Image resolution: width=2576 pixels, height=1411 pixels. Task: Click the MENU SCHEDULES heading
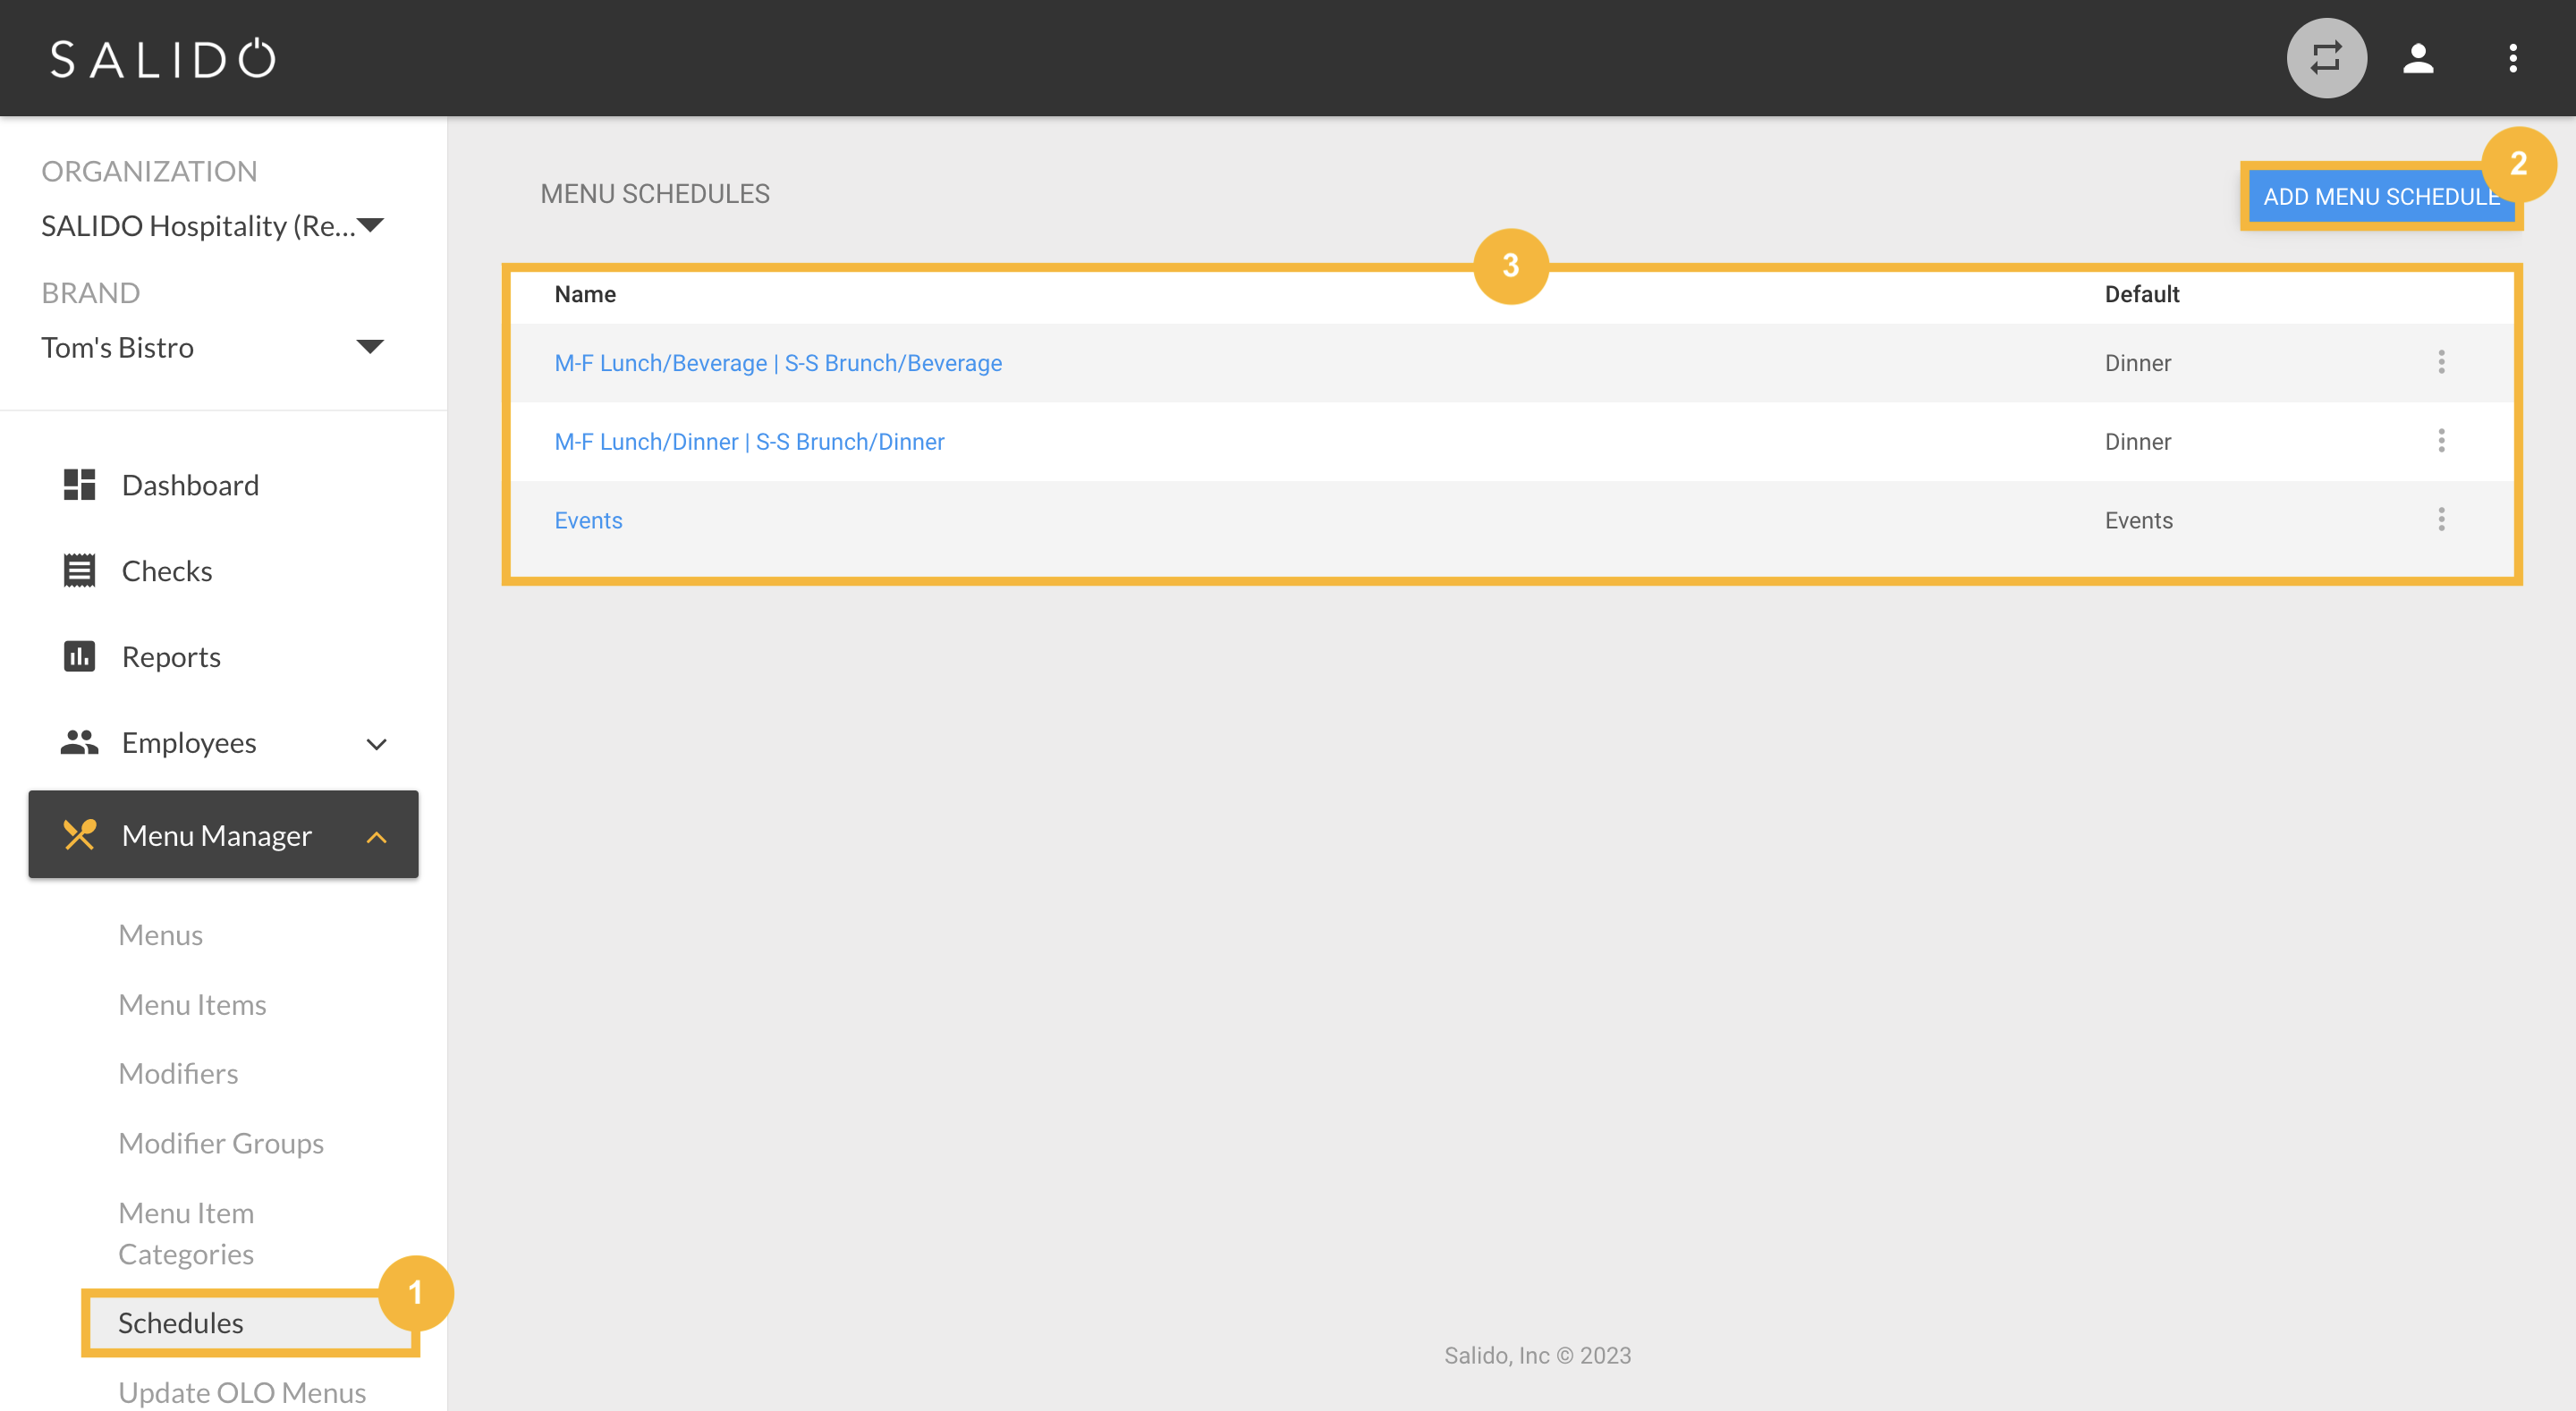[655, 194]
